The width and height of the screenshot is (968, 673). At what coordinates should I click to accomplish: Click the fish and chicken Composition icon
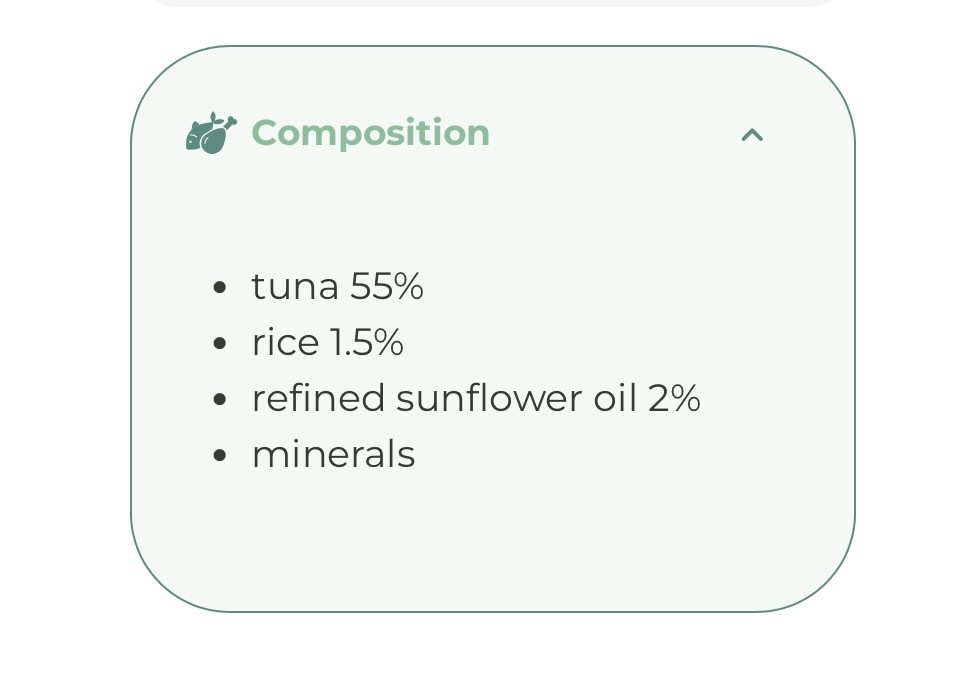point(211,133)
